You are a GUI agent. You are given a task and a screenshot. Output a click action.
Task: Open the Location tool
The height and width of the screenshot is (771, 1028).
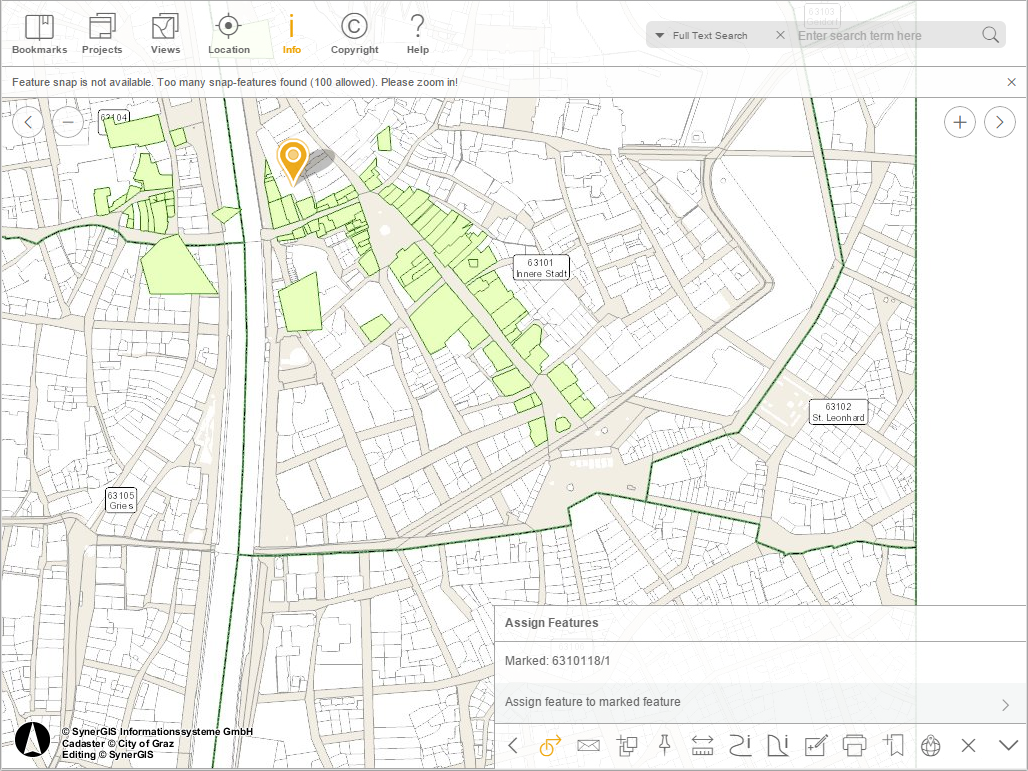click(228, 34)
